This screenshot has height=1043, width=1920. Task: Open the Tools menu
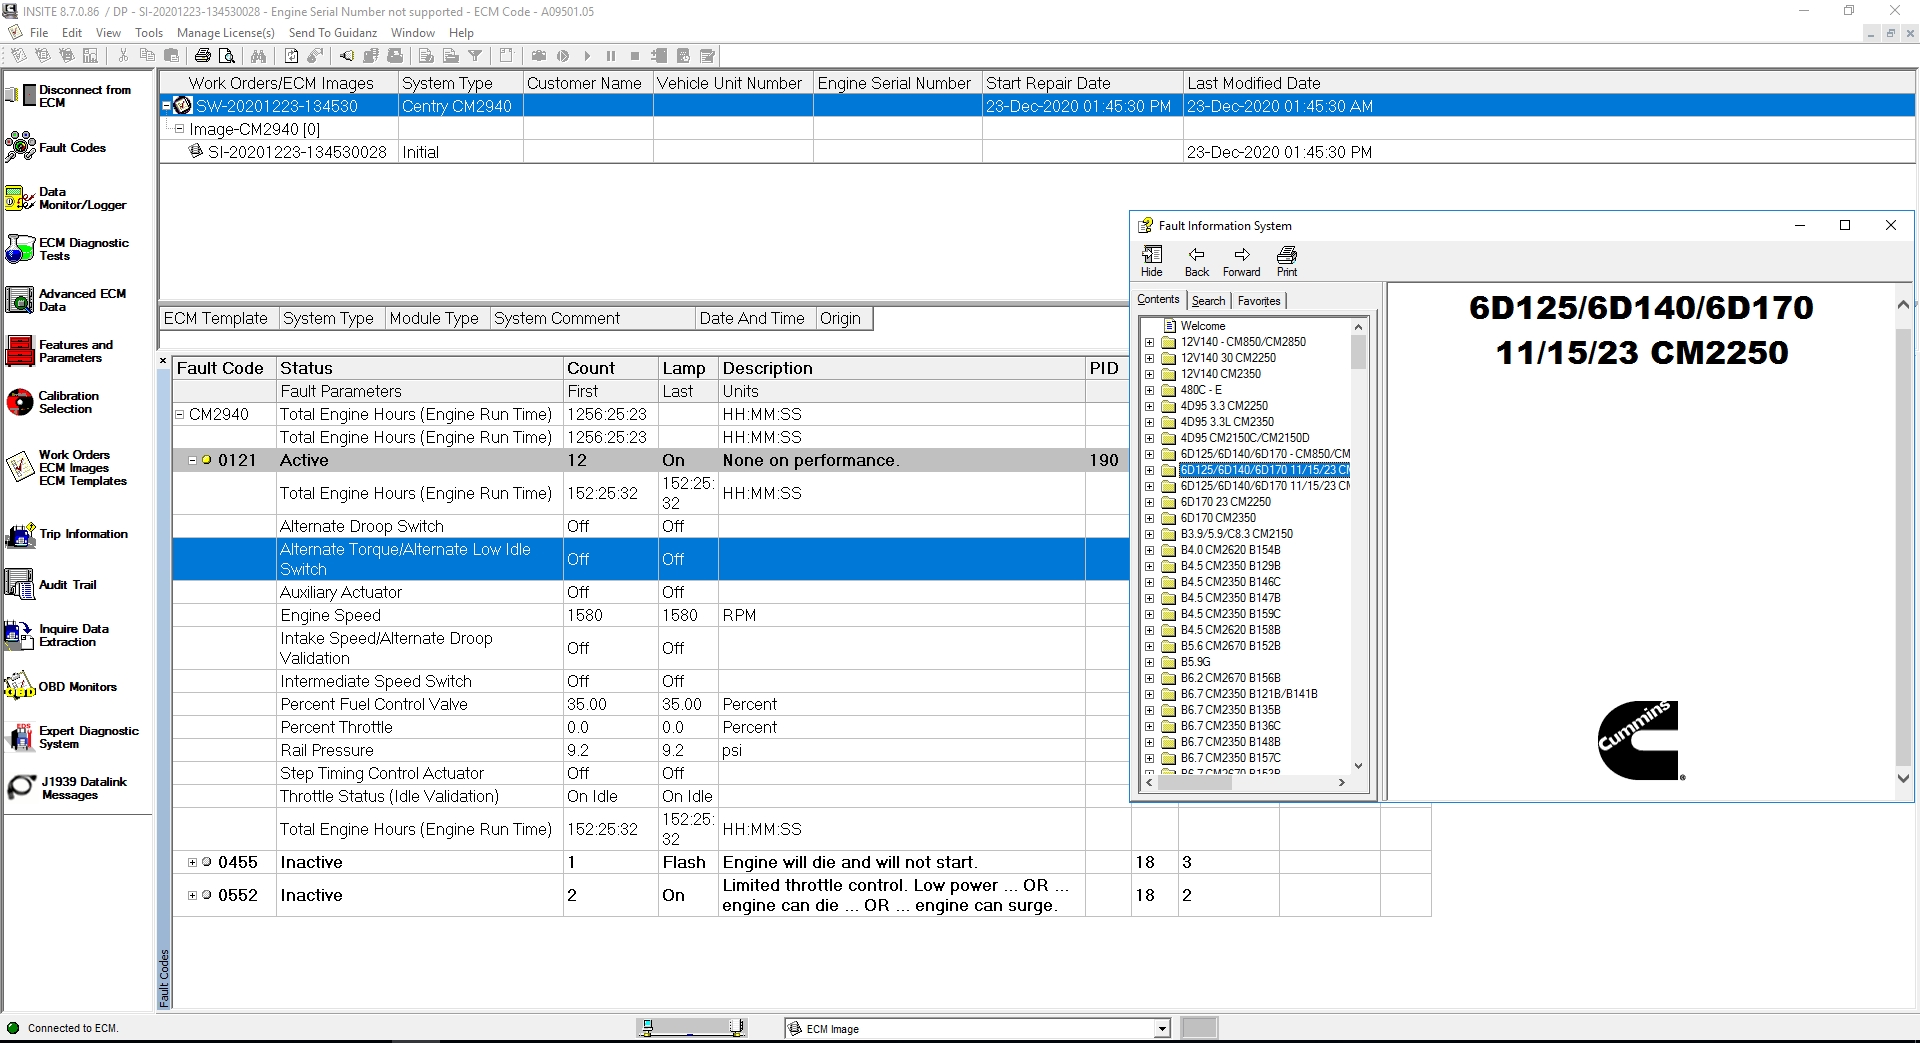149,33
